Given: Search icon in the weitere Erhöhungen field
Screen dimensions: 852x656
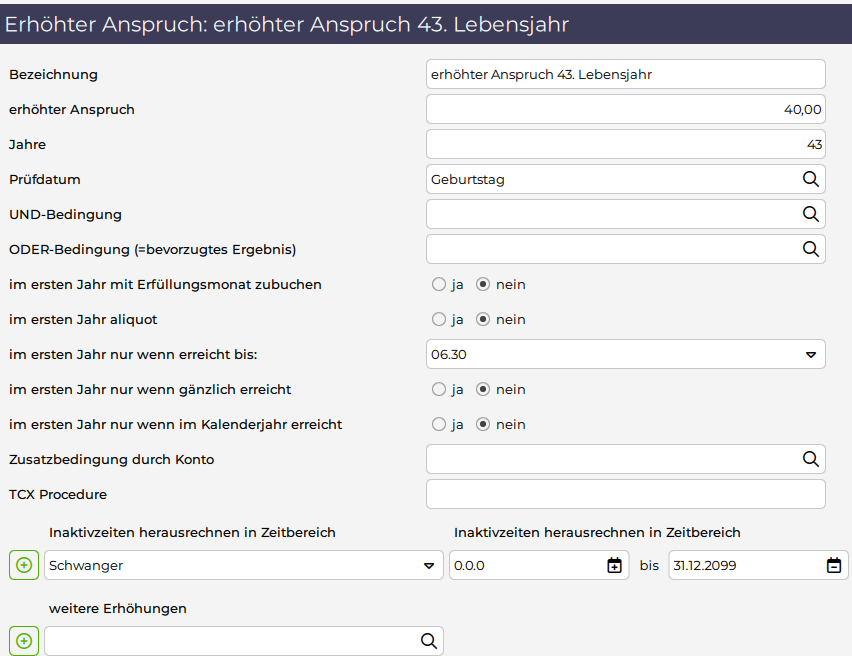Looking at the screenshot, I should click(428, 641).
